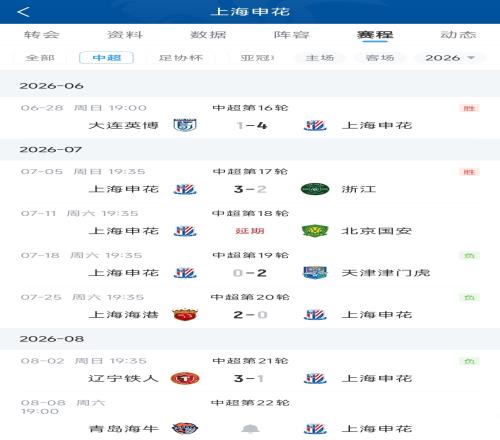Select the 北京国安 team badge
The image size is (500, 440).
click(x=315, y=231)
